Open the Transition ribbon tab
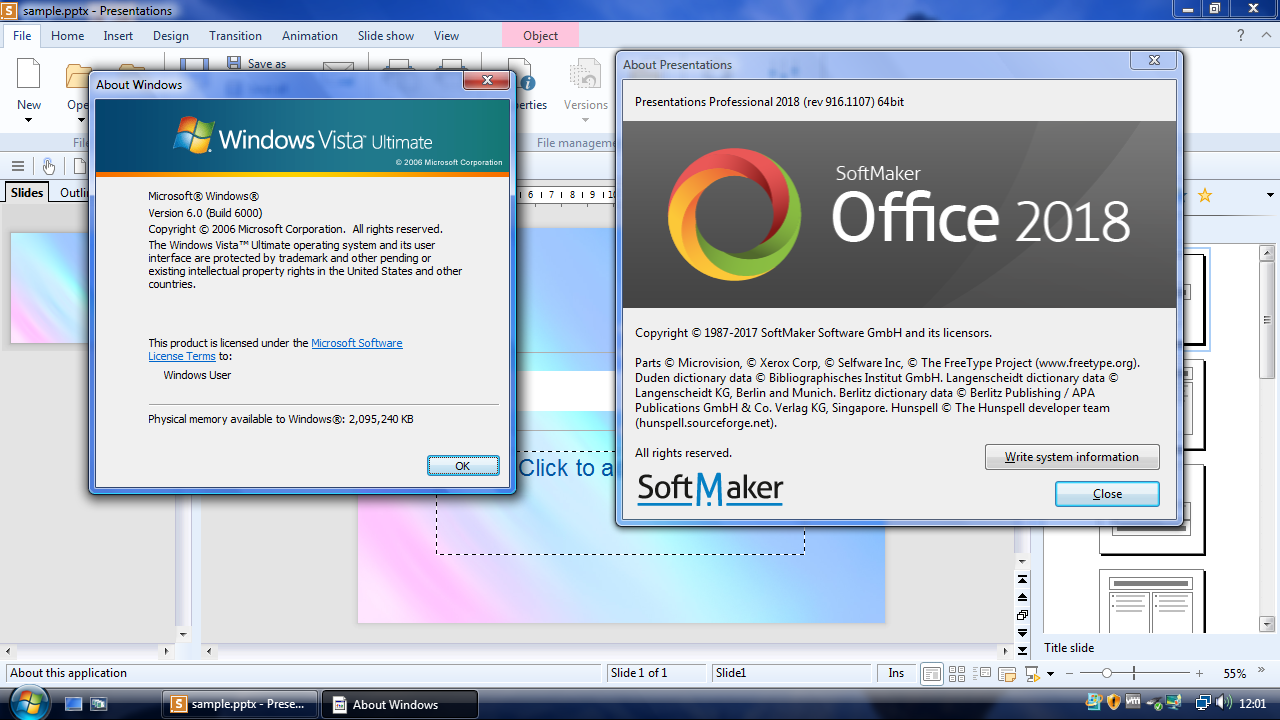The height and width of the screenshot is (720, 1280). [236, 36]
